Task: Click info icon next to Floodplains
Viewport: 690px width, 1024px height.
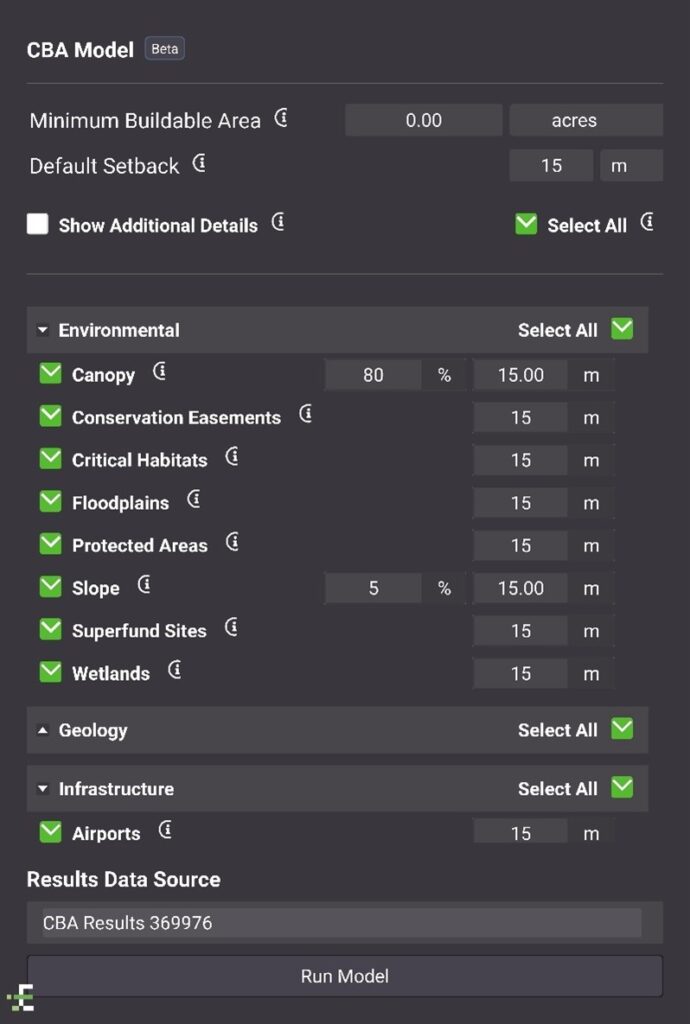Action: tap(194, 500)
